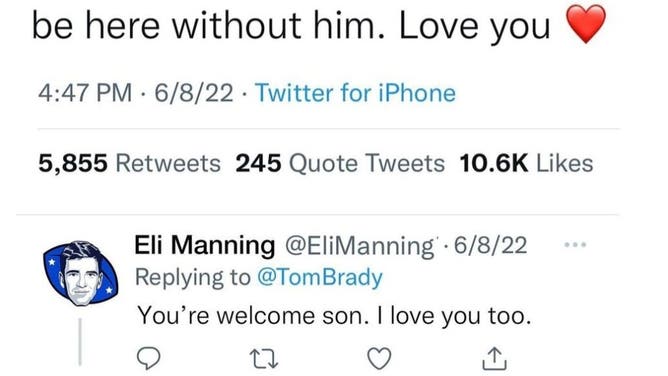
Task: Click the reply's 6/8/22 date stamp
Action: click(490, 245)
